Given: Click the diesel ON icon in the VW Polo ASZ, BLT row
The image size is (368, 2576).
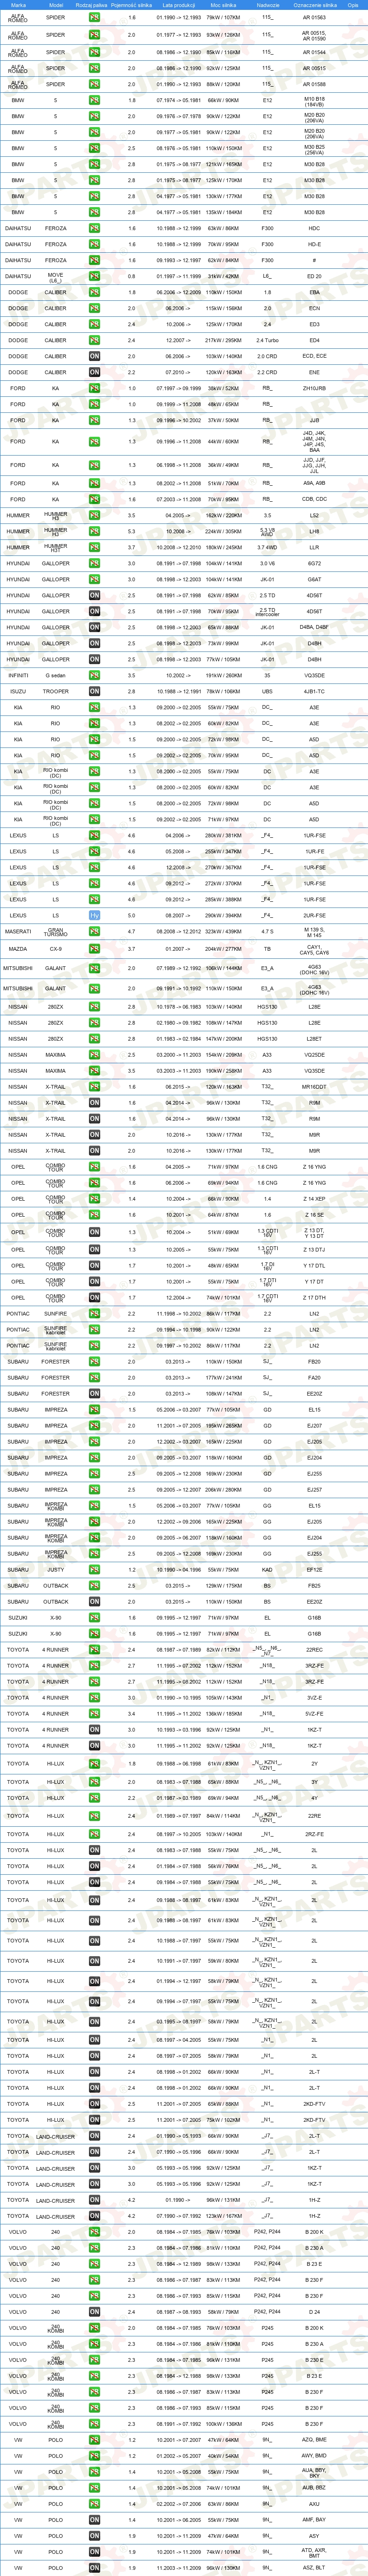Looking at the screenshot, I should [94, 2568].
